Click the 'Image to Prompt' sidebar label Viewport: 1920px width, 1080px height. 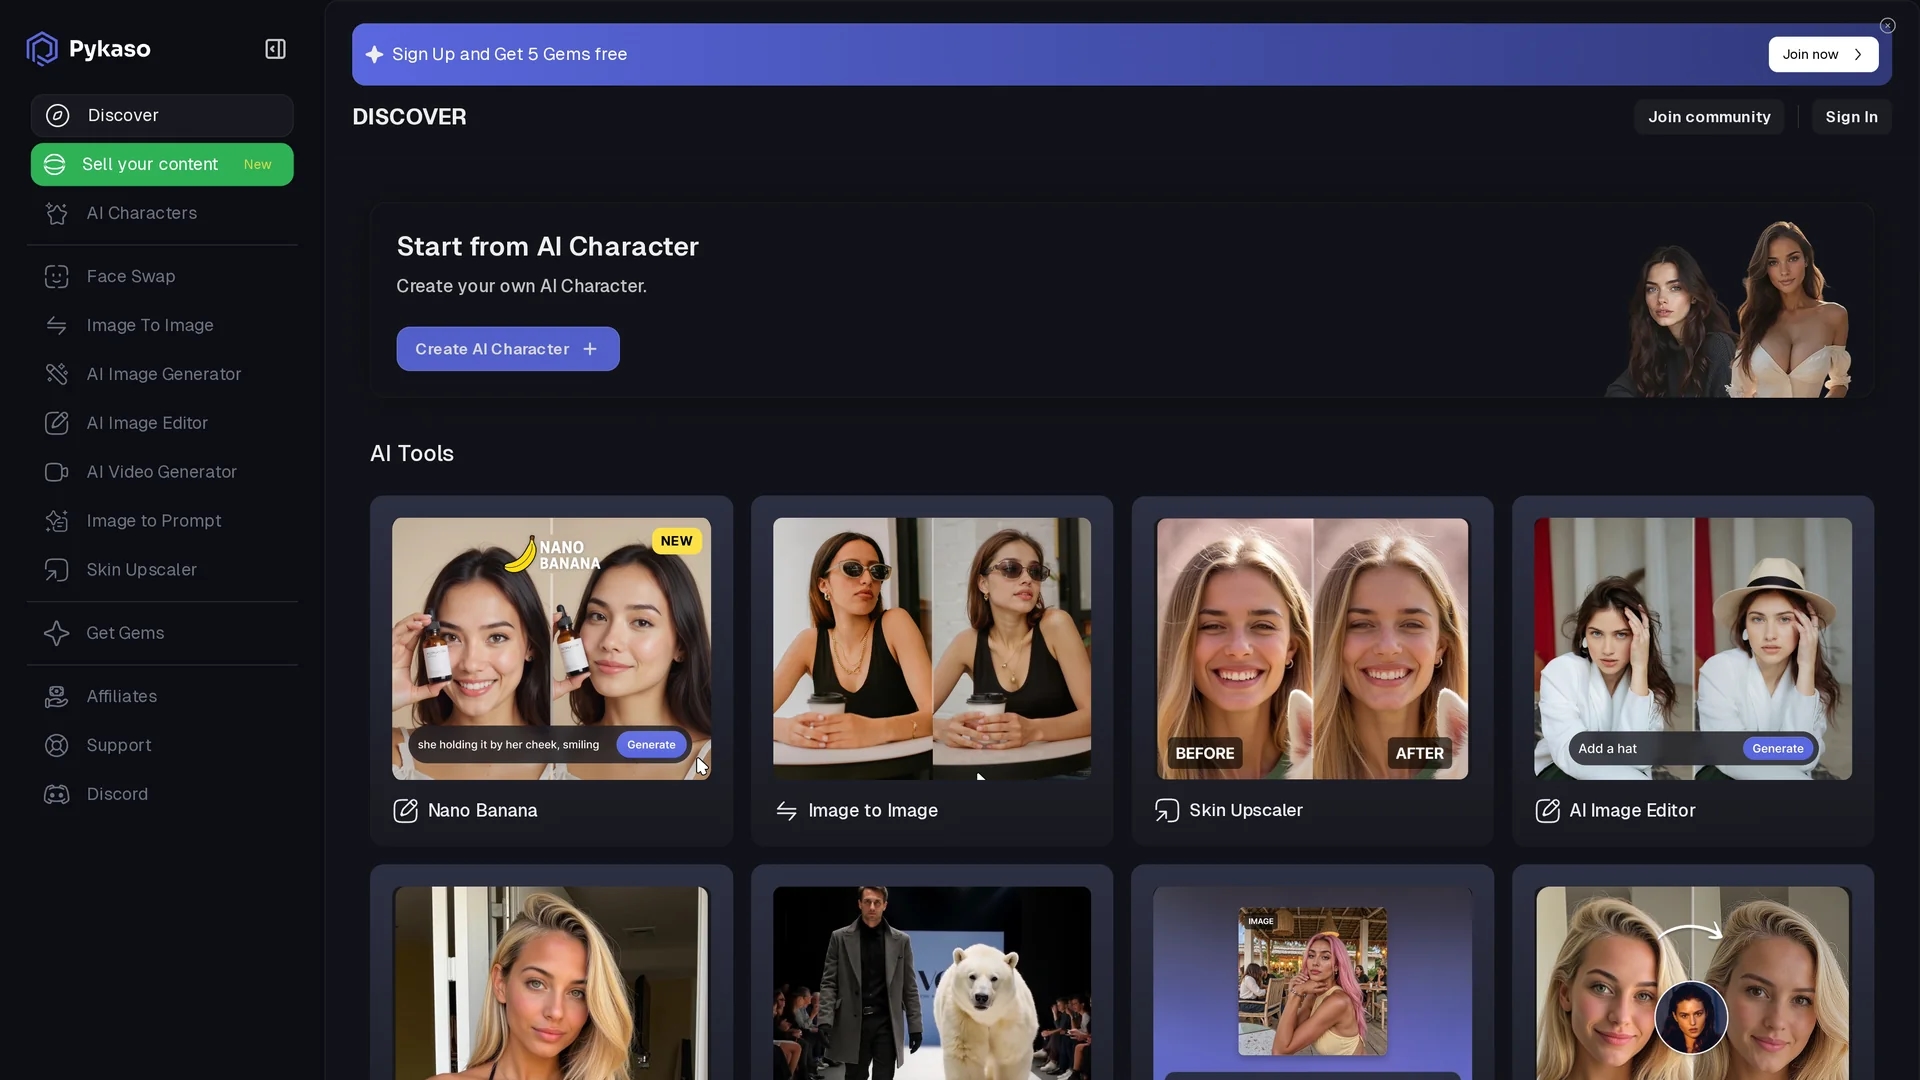pyautogui.click(x=154, y=522)
